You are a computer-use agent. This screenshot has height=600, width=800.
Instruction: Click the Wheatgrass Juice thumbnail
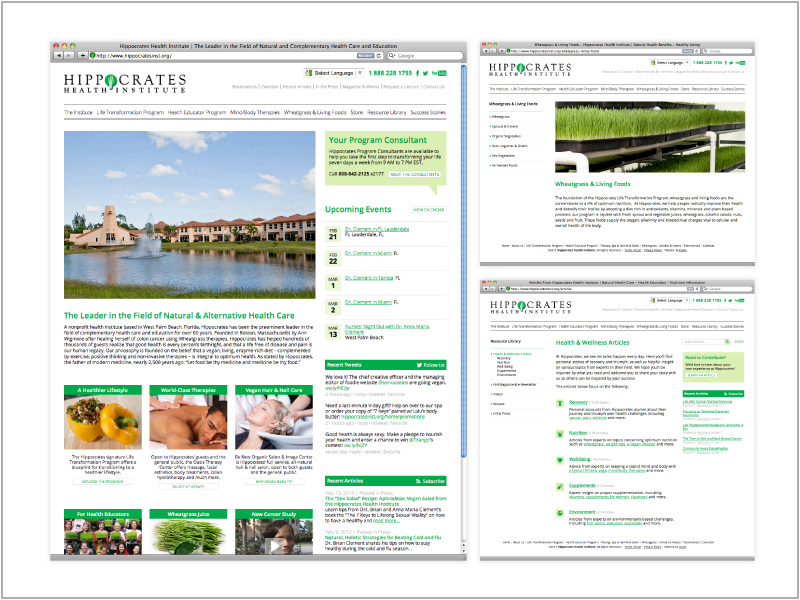click(x=188, y=537)
